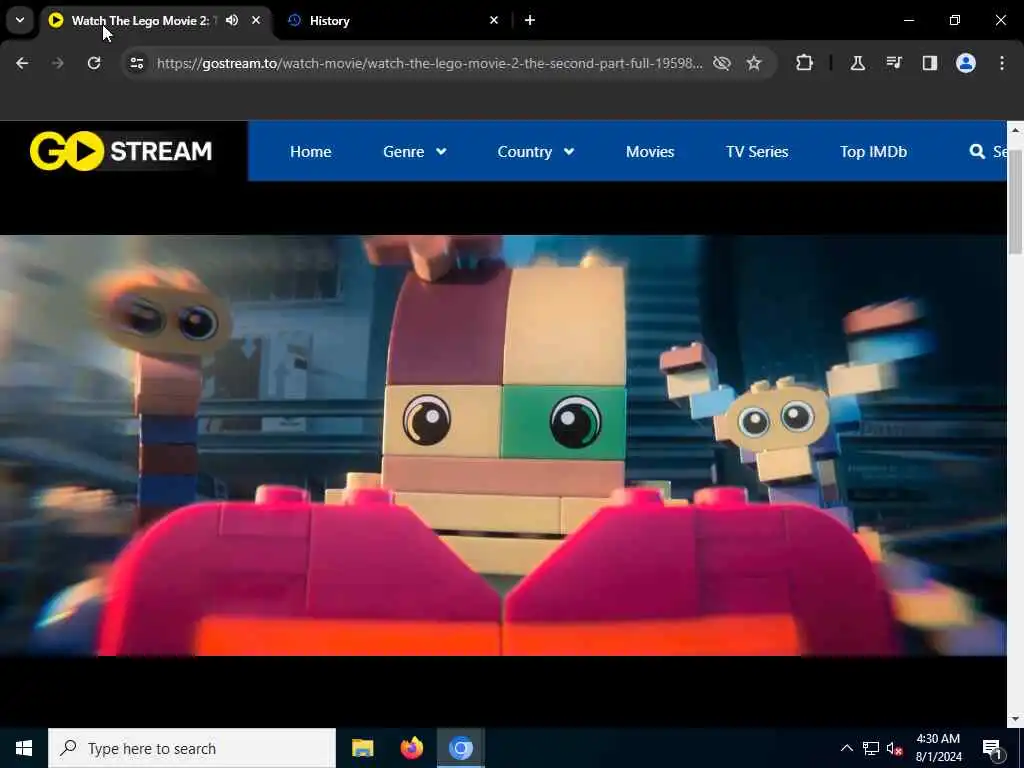Screen dimensions: 1024x768
Task: Click the browser back arrow
Action: click(22, 63)
